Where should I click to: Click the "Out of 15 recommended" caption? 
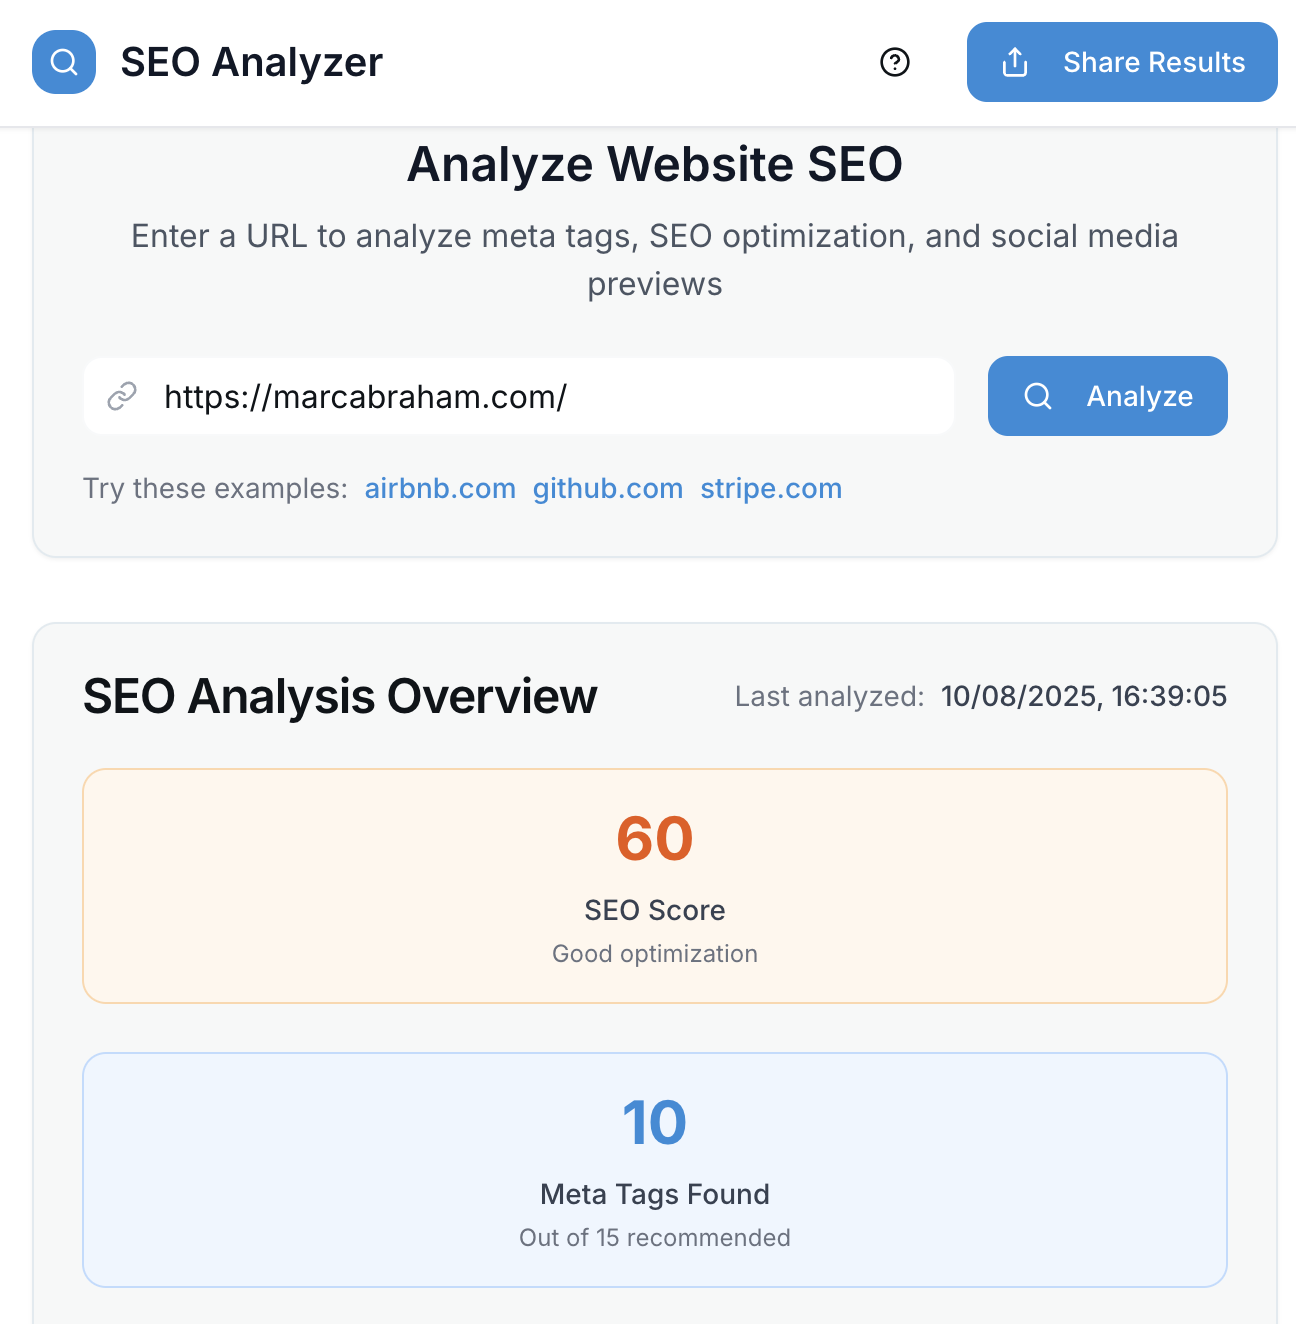pyautogui.click(x=655, y=1238)
